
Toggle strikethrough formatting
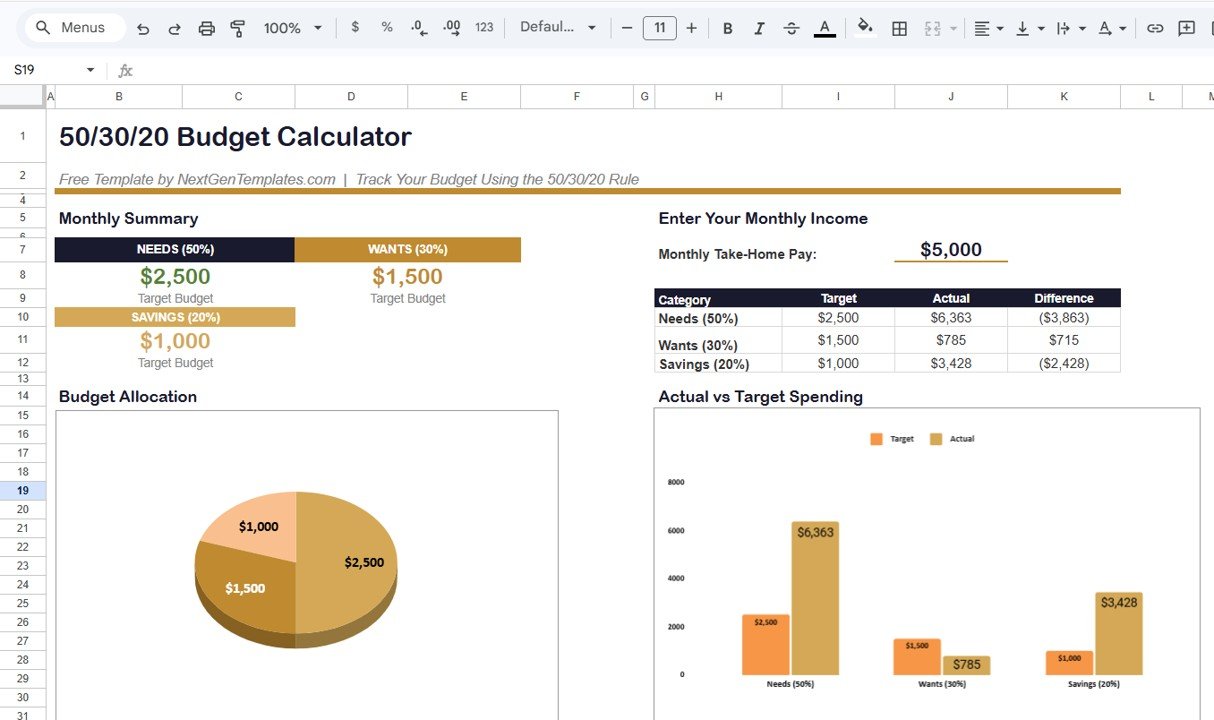click(791, 28)
